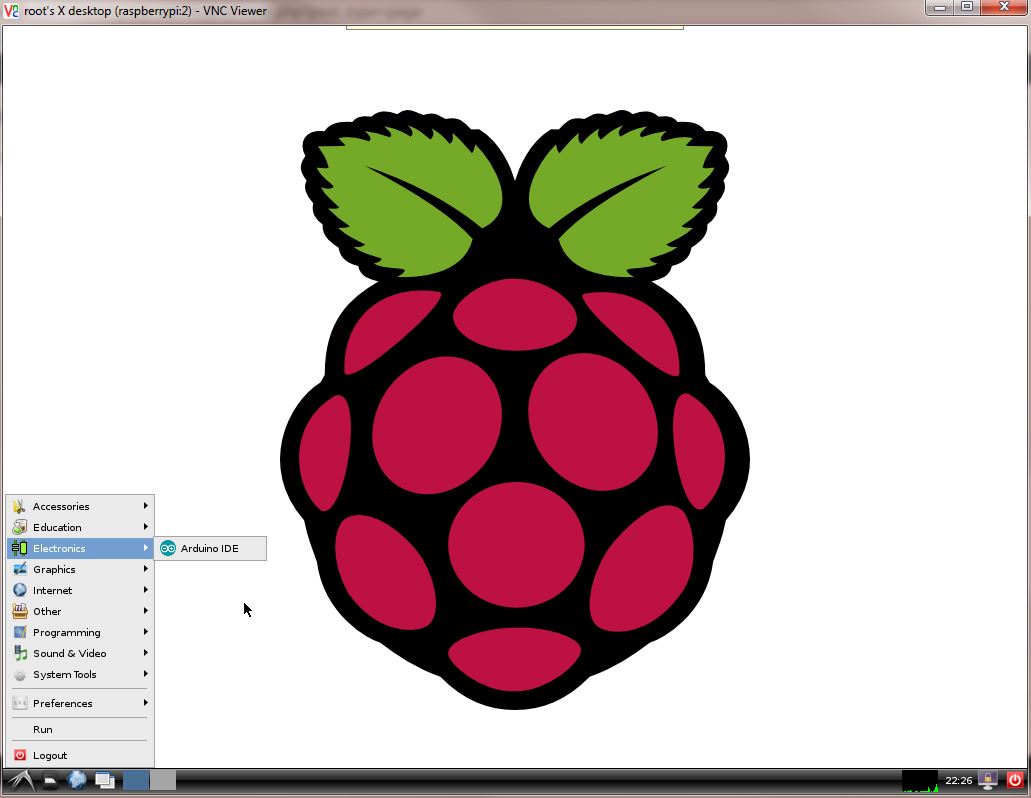The image size is (1031, 798).
Task: Expand the Other submenu arrow
Action: point(145,611)
